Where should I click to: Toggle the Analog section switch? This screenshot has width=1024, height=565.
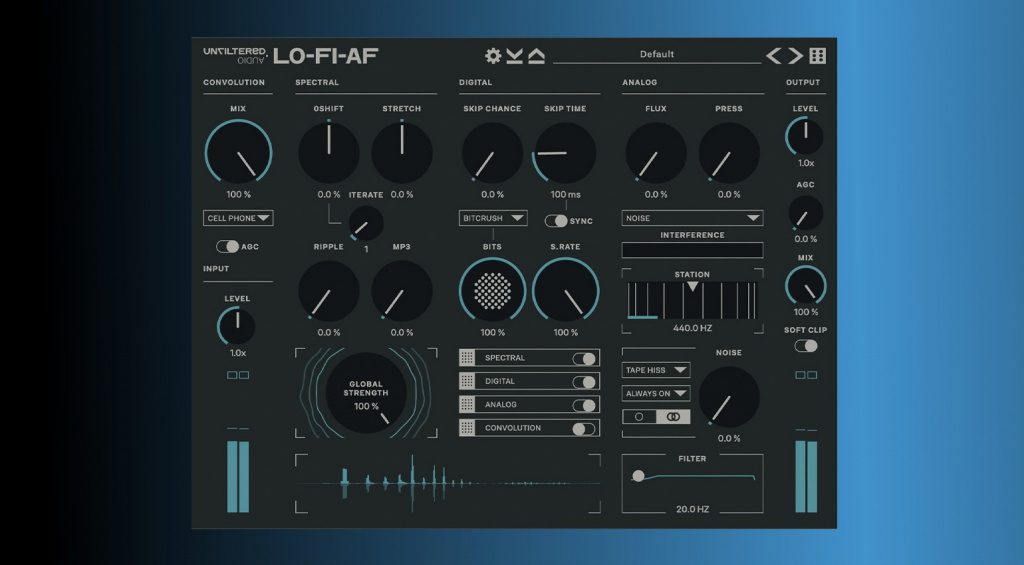[584, 405]
